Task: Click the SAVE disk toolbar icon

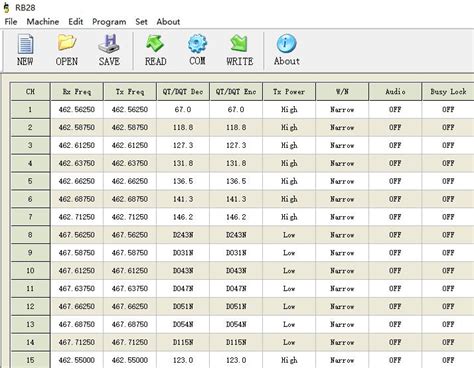Action: tap(109, 50)
